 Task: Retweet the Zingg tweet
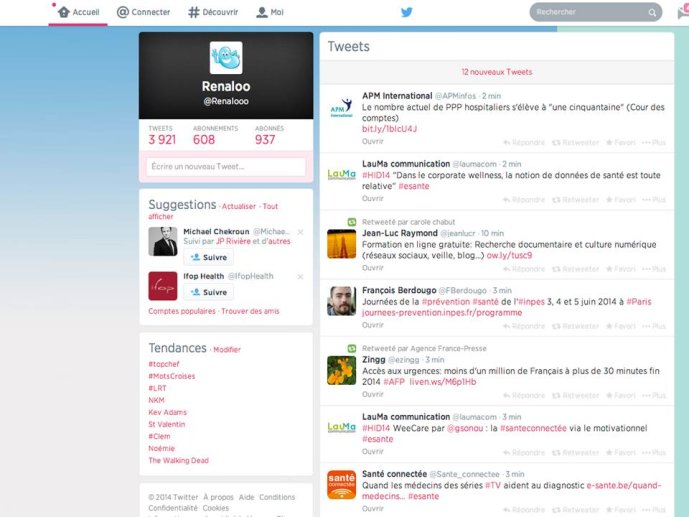(x=575, y=395)
